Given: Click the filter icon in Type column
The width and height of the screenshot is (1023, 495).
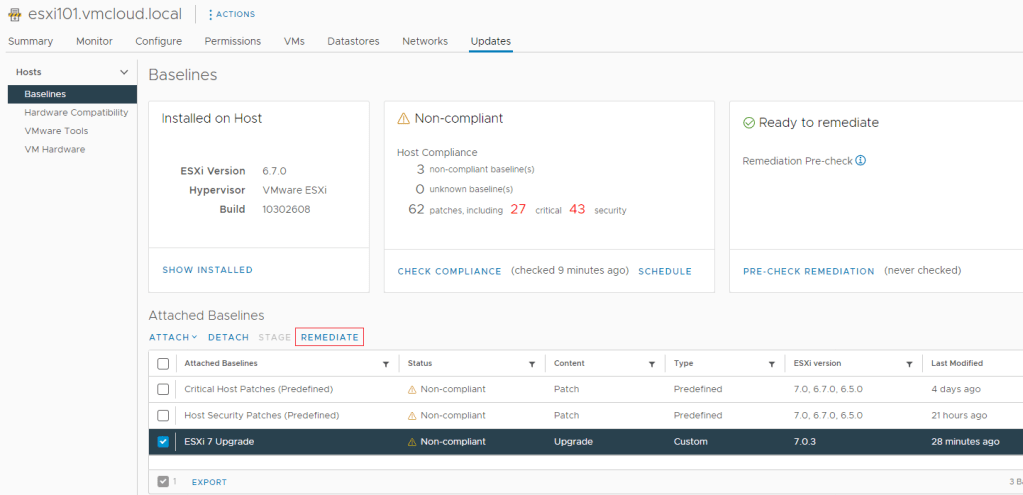Looking at the screenshot, I should click(771, 364).
